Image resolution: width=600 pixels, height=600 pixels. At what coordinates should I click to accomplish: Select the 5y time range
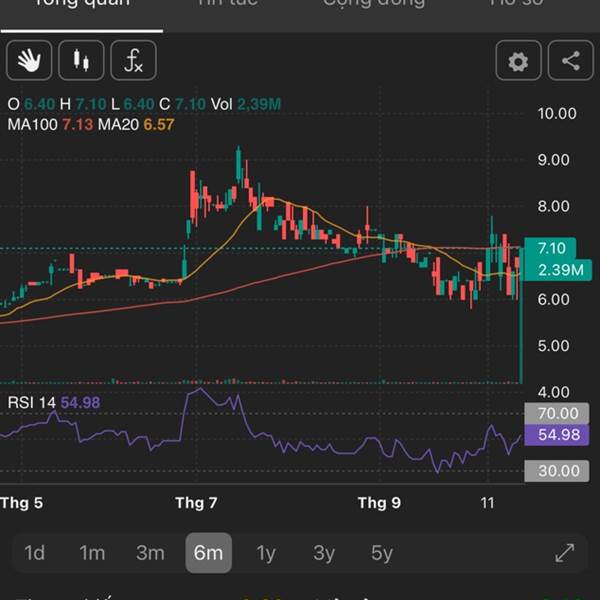click(x=382, y=553)
